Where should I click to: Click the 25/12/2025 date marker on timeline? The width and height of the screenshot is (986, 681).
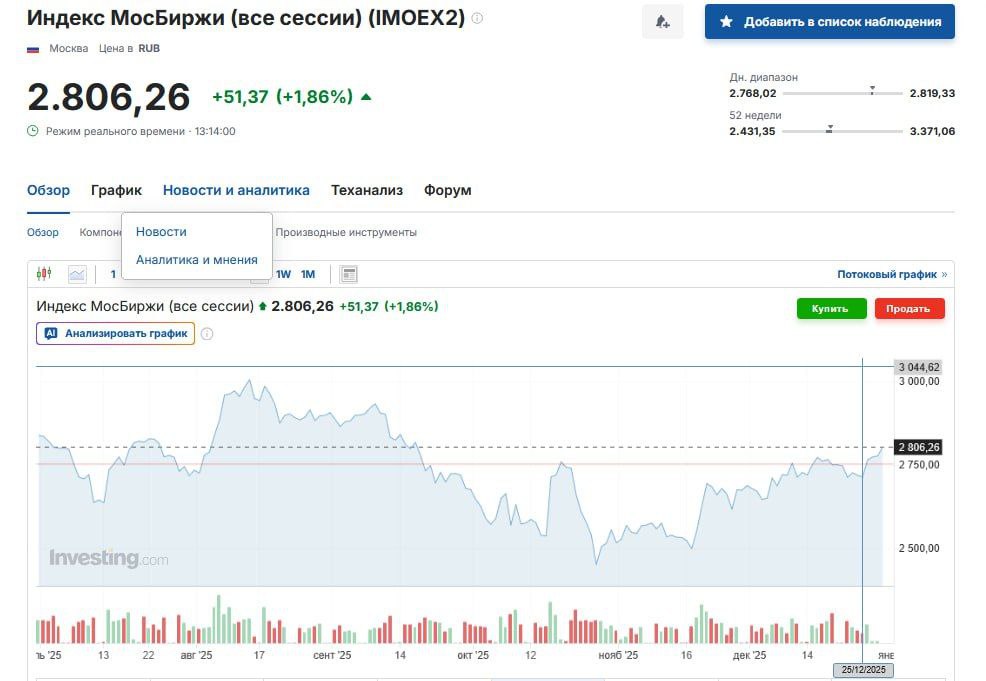tap(862, 670)
